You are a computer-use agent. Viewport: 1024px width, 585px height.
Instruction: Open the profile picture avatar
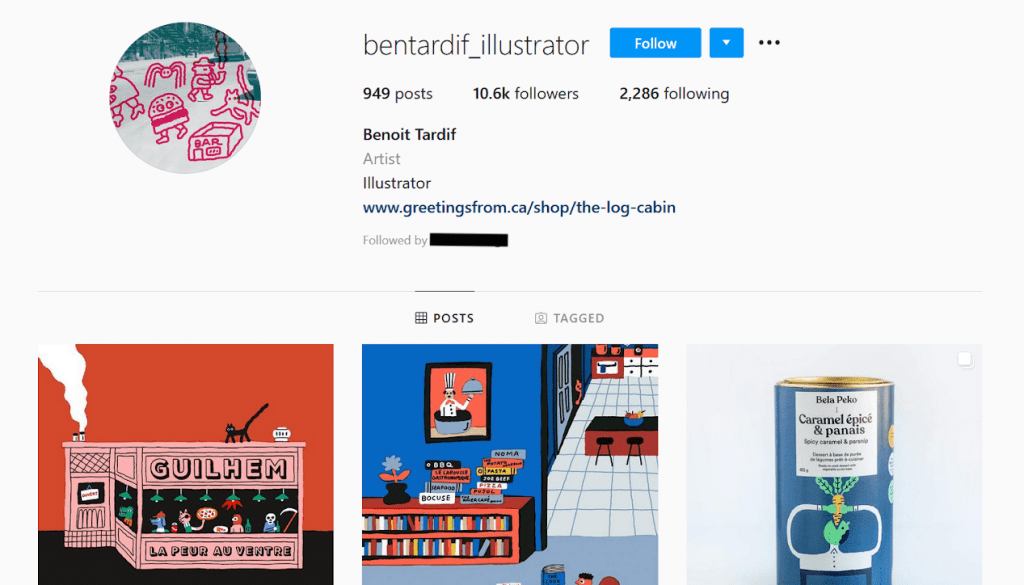click(185, 98)
